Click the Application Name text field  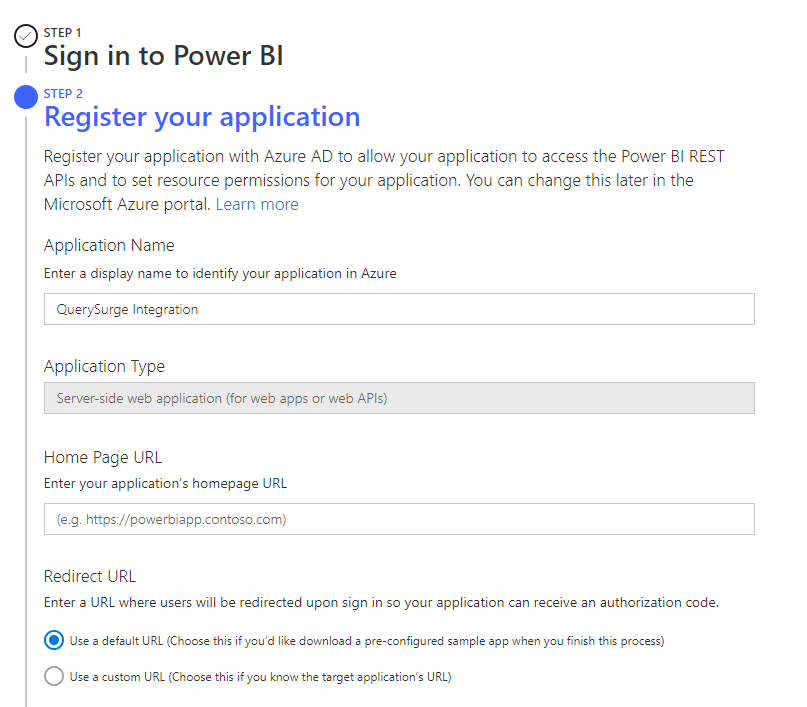399,309
